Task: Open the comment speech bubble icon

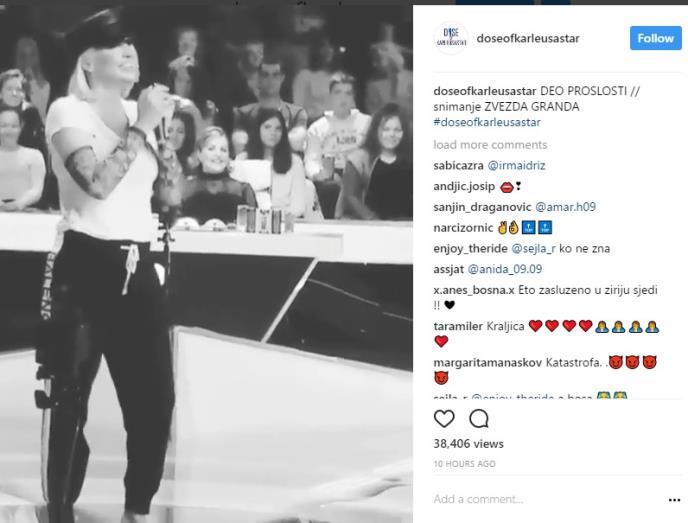Action: [x=479, y=419]
